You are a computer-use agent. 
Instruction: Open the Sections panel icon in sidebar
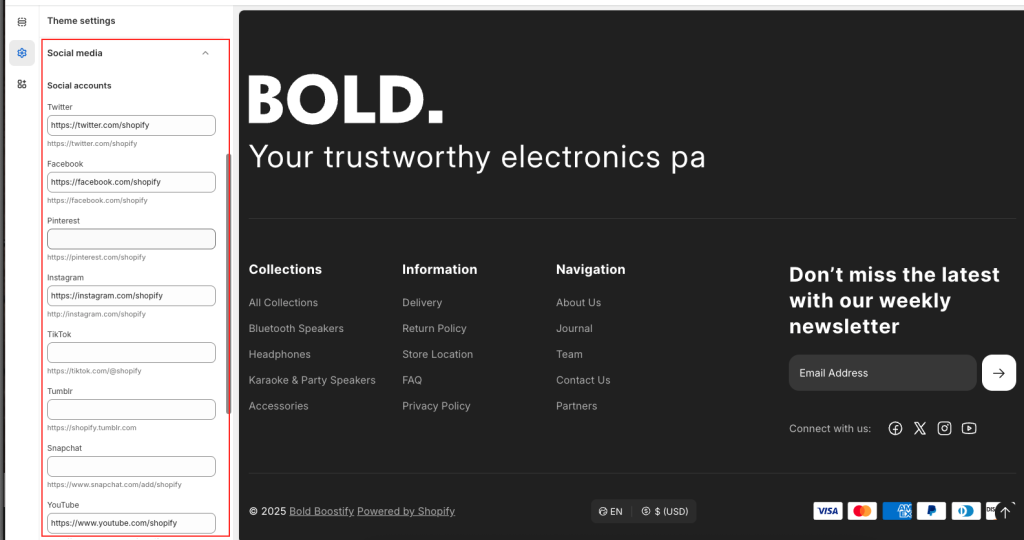point(22,21)
